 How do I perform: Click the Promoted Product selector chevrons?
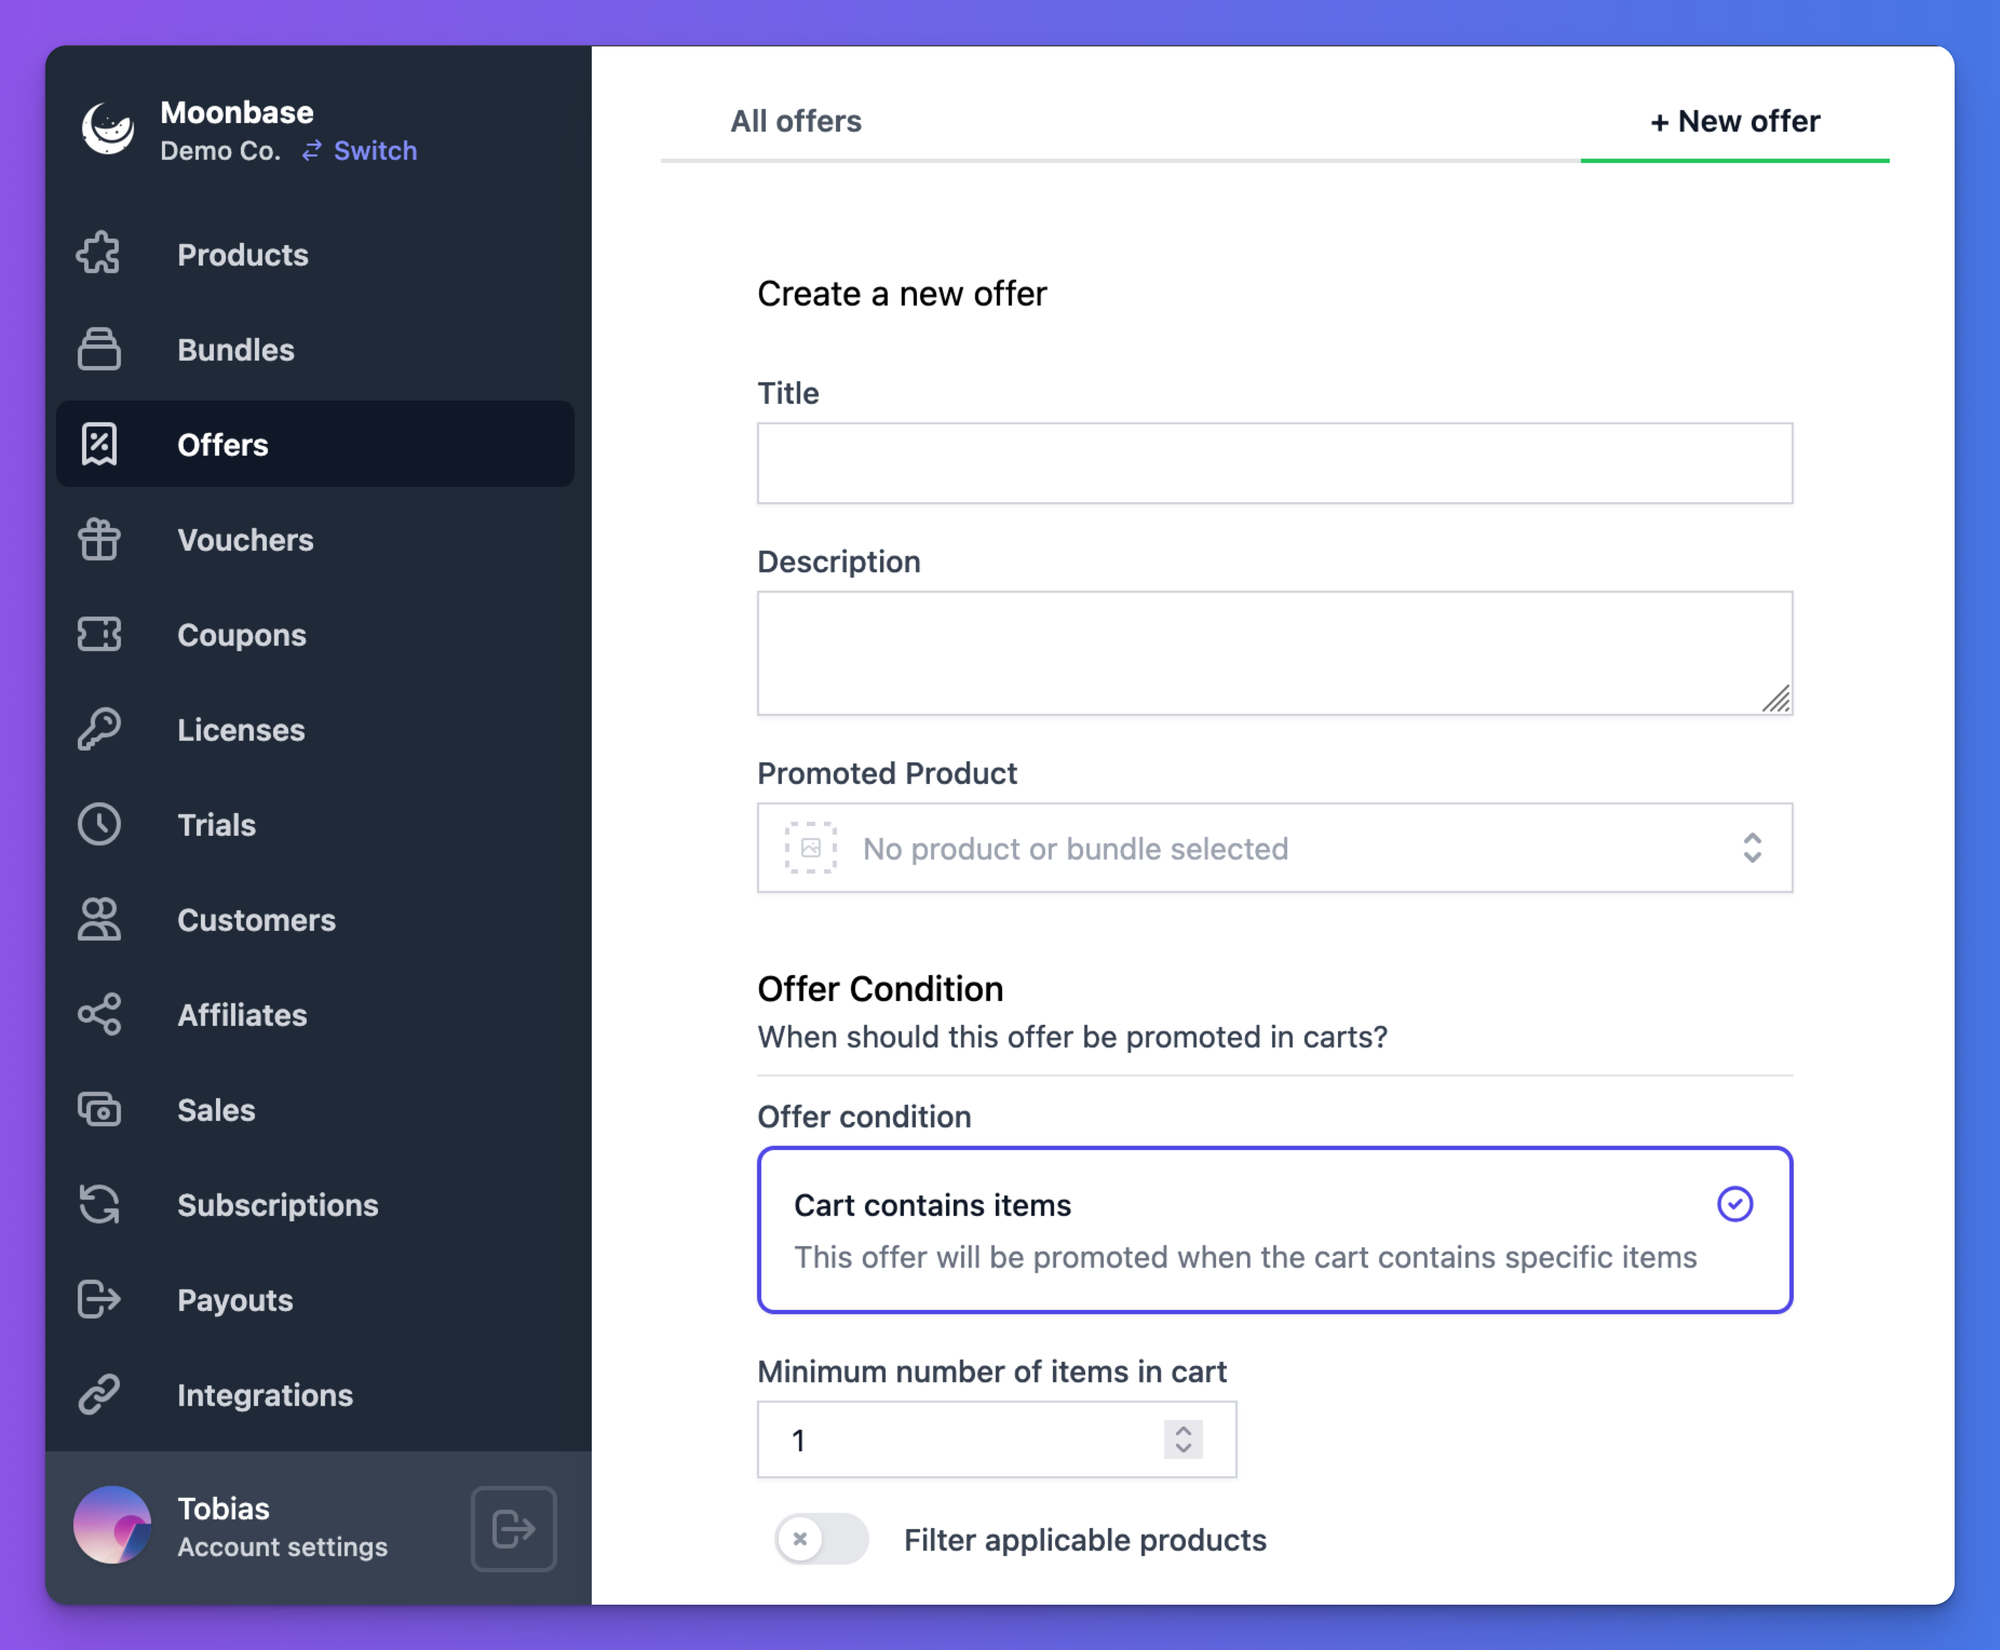tap(1752, 848)
